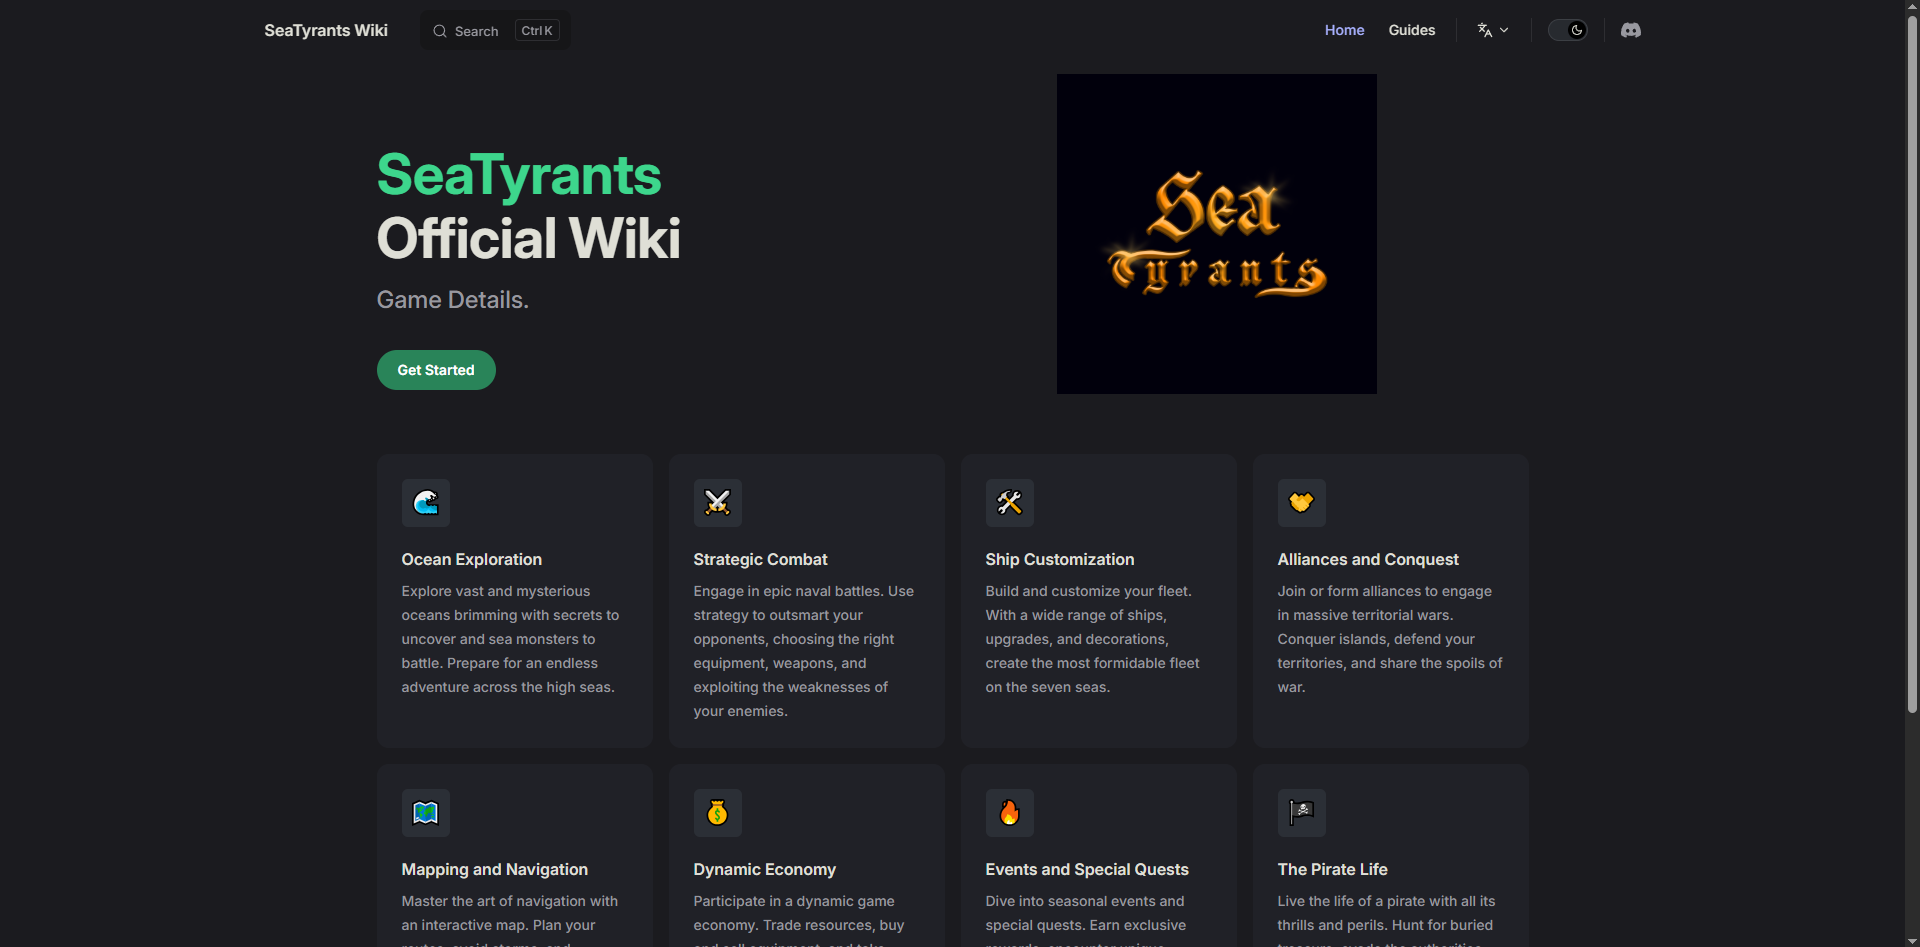Click the Mapping and Navigation map icon
Image resolution: width=1920 pixels, height=947 pixels.
(x=426, y=813)
